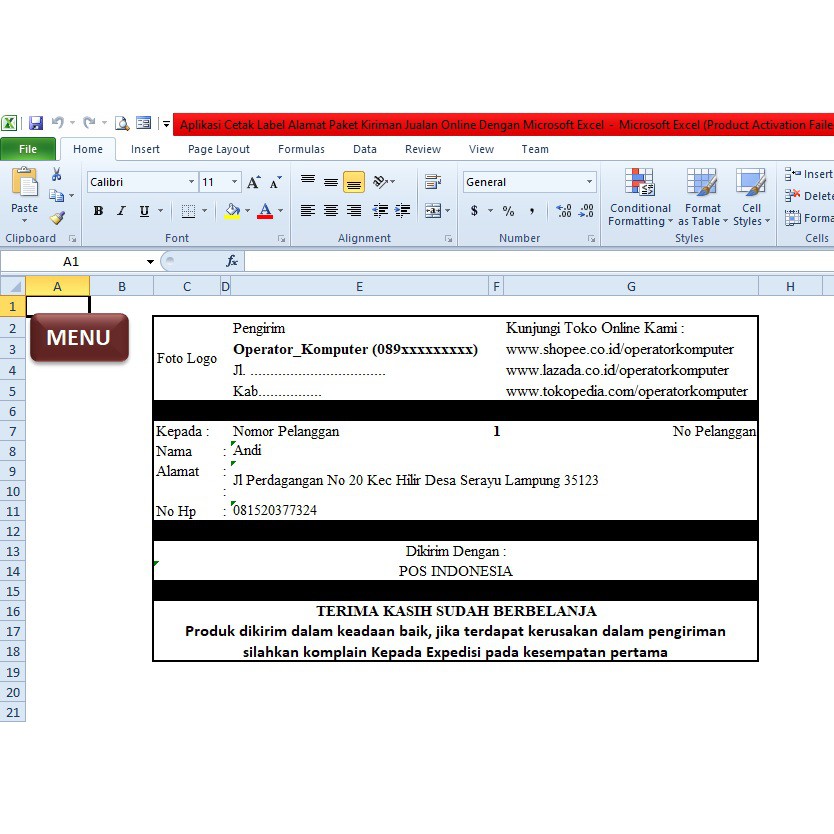Apply Accounting dollar number format

(474, 211)
